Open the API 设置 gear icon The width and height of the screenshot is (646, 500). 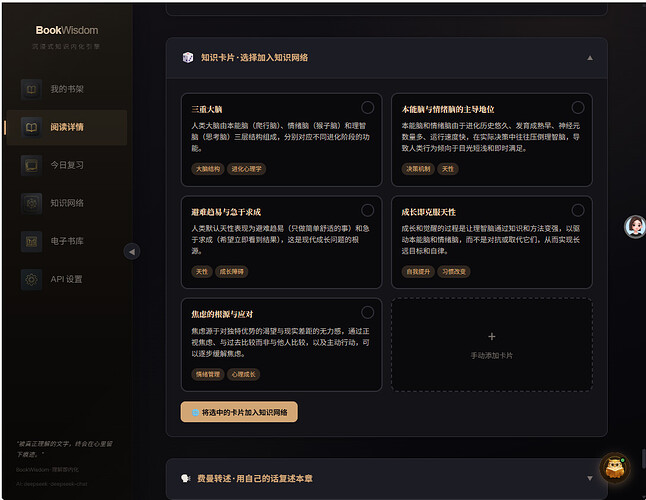point(31,279)
